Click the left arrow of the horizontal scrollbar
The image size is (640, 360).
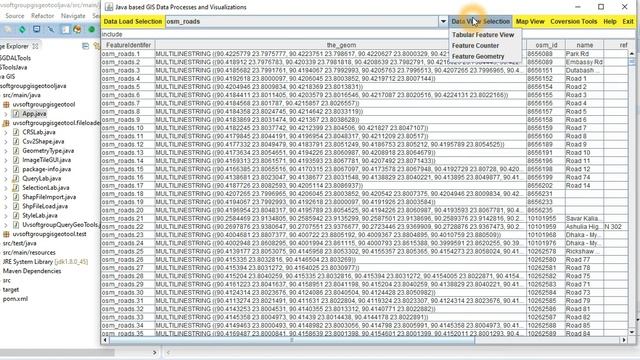105,340
